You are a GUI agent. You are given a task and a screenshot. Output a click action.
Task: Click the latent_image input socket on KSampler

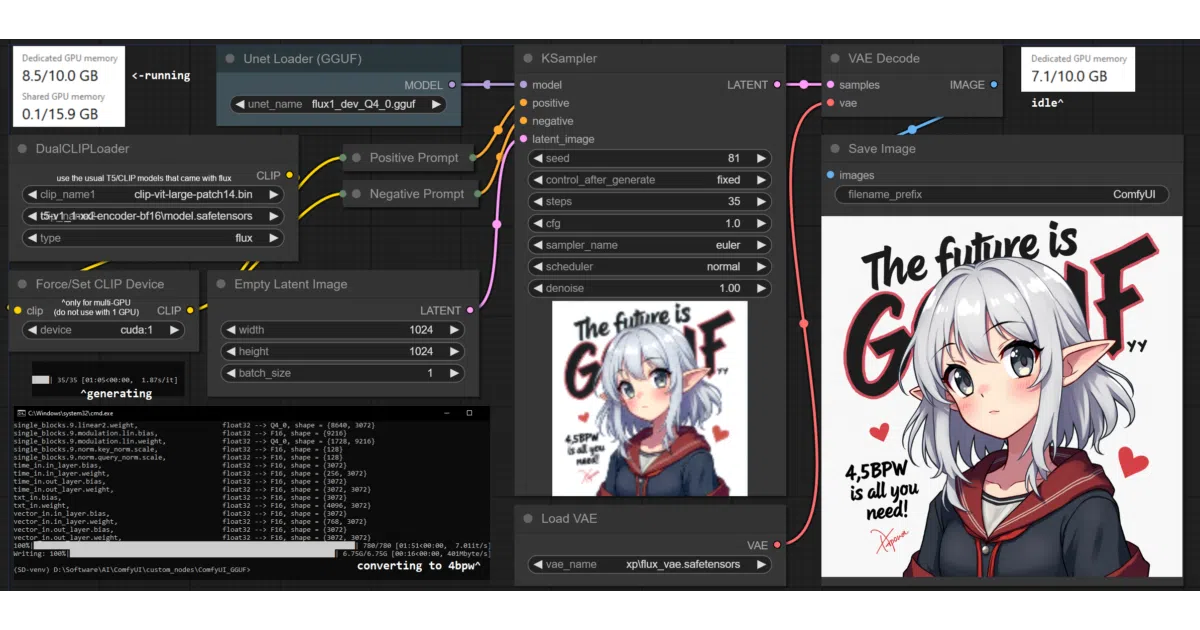click(x=522, y=139)
